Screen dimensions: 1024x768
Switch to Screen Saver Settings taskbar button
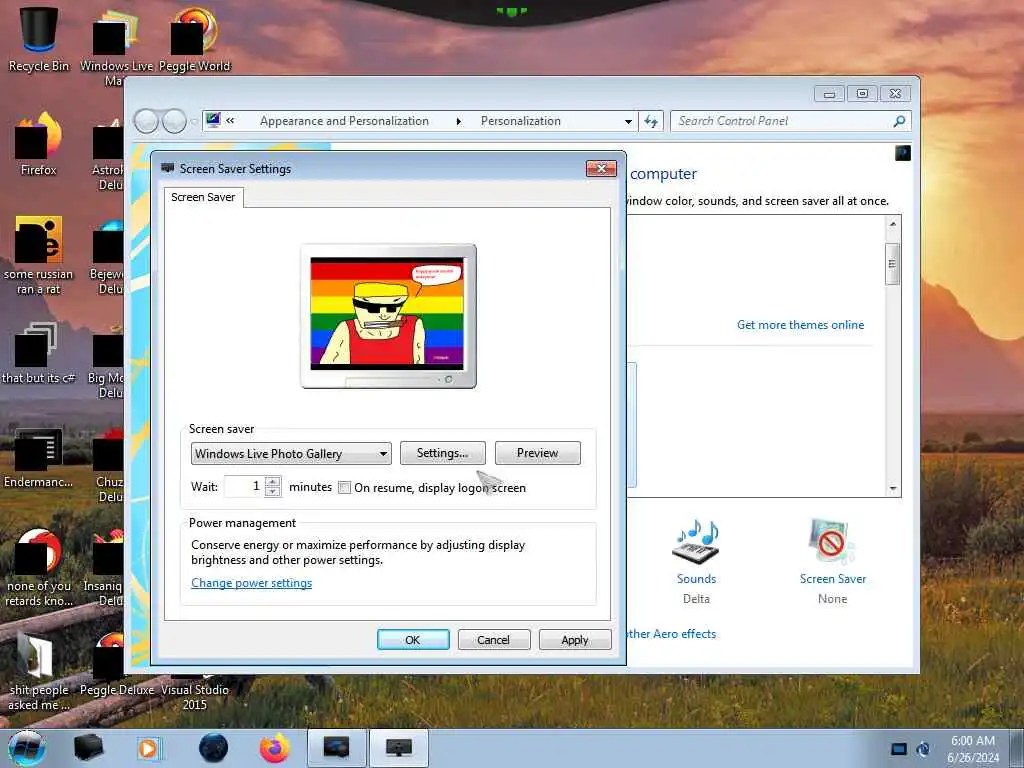click(x=399, y=748)
